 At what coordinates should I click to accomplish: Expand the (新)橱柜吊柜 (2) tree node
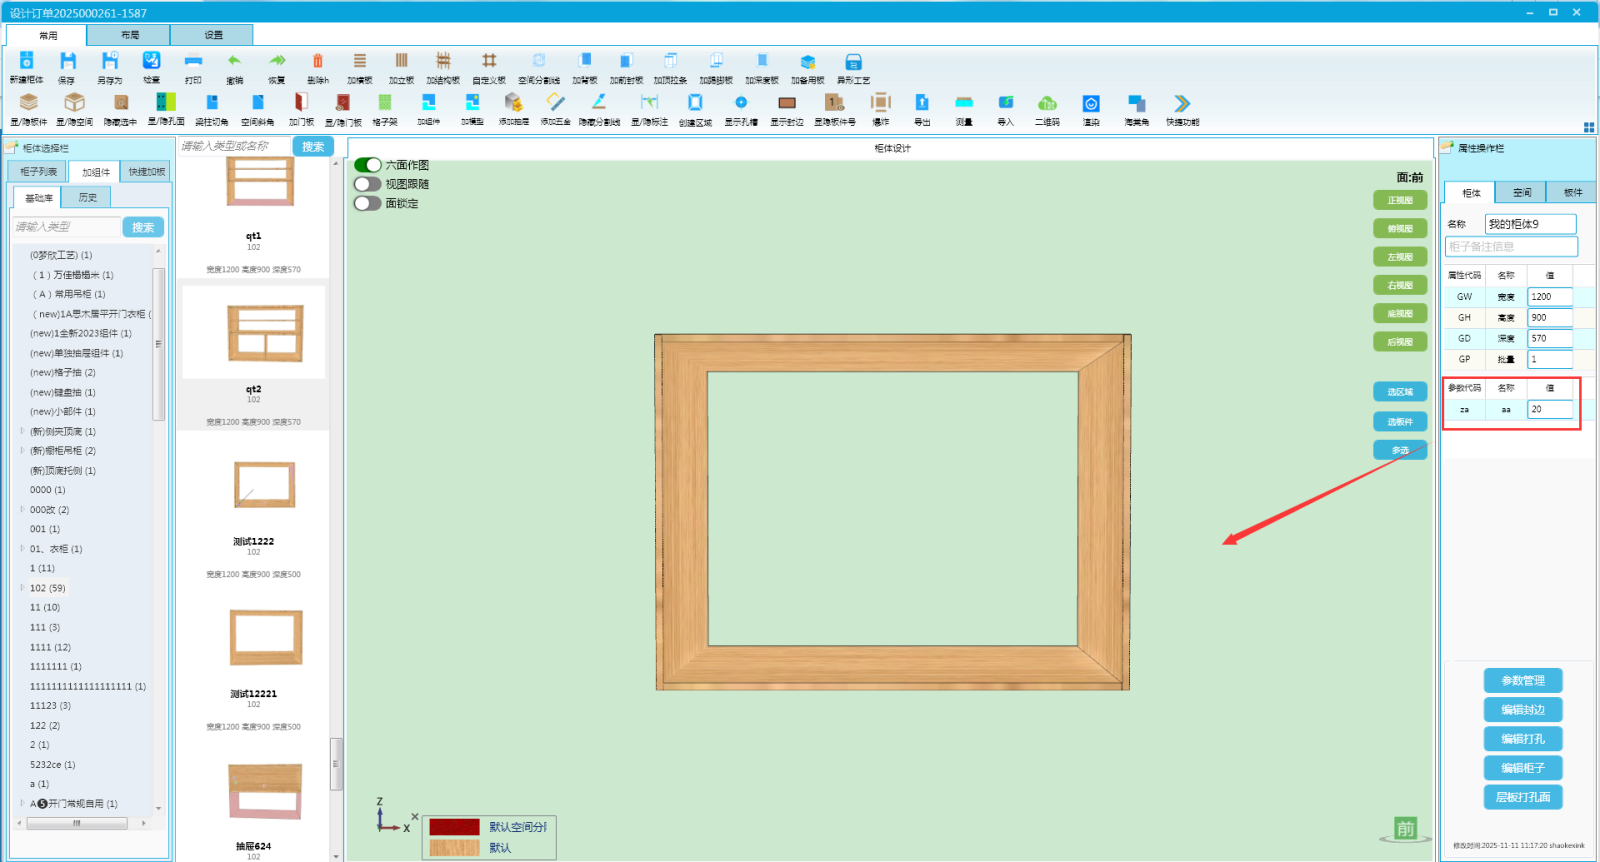pos(22,451)
